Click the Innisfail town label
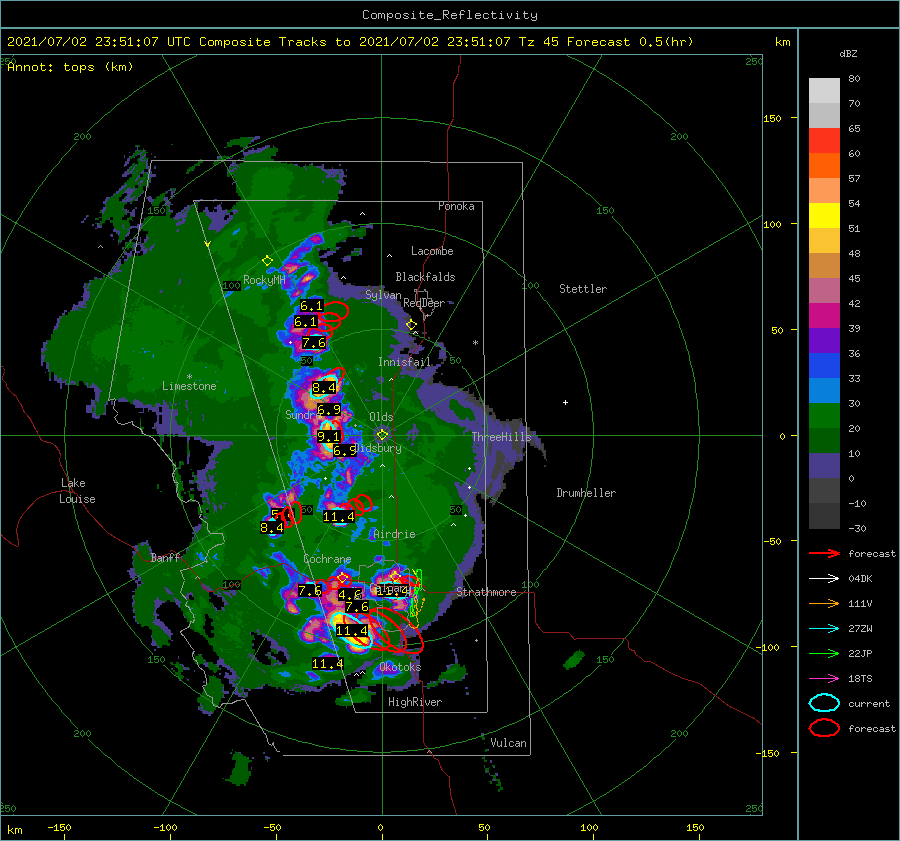 pos(404,362)
